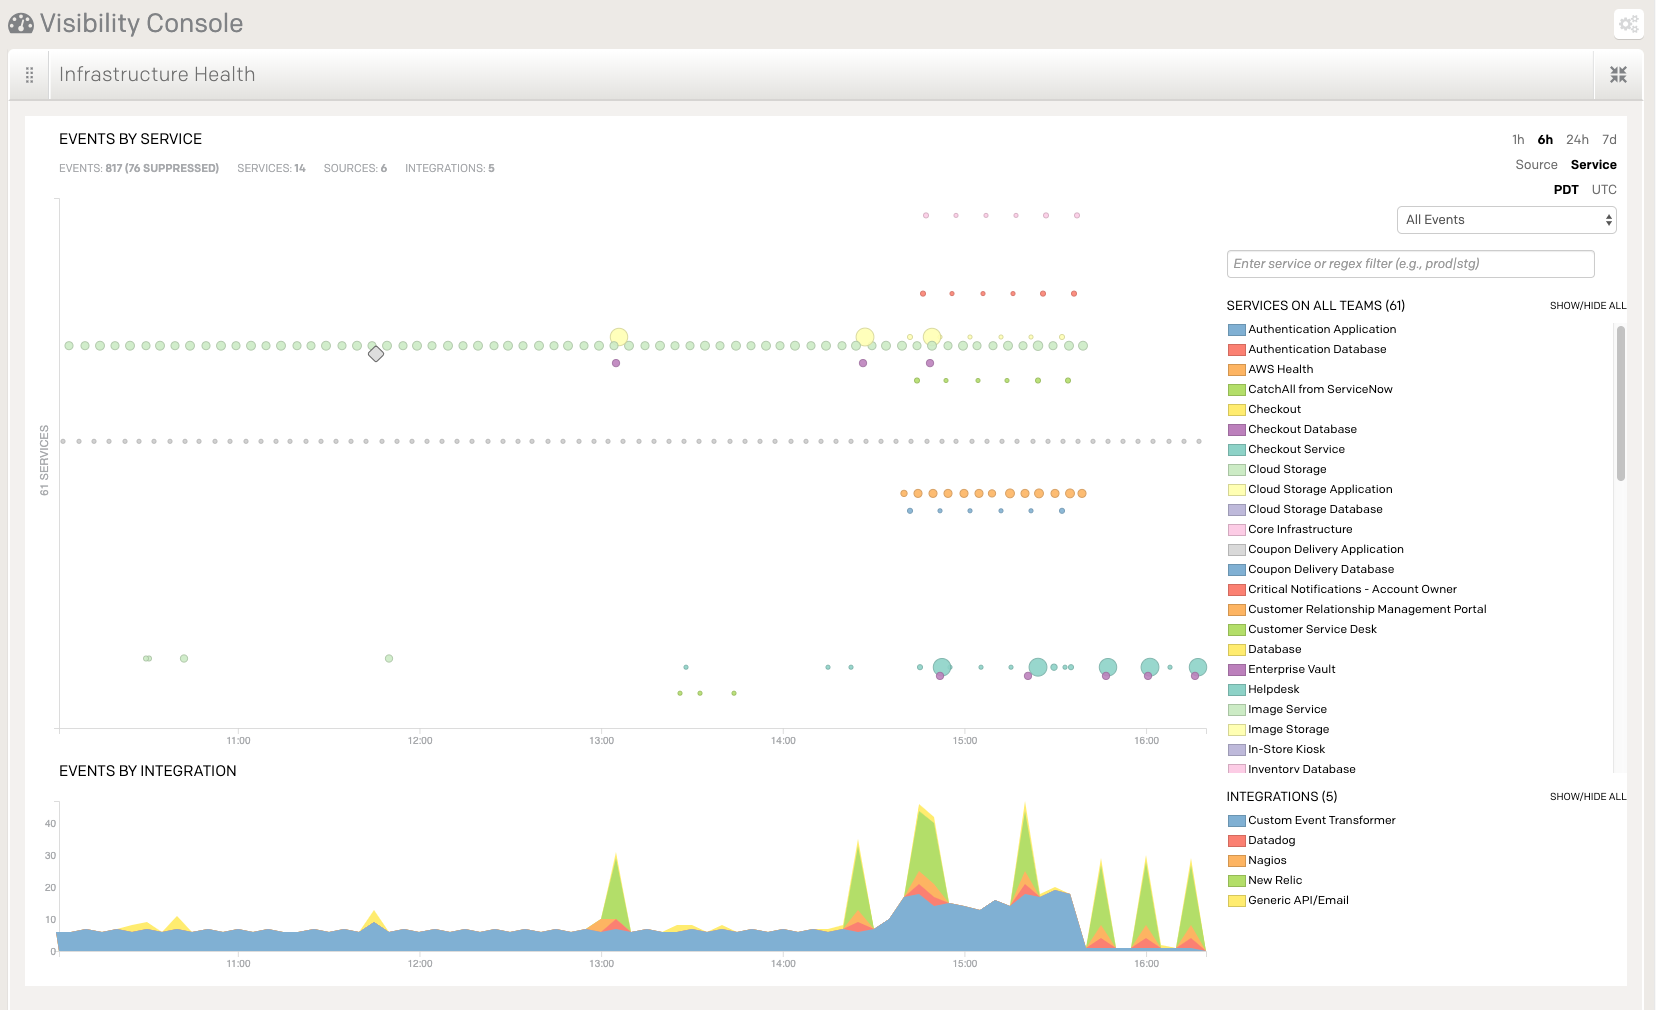
Task: Click Database legend entry
Action: (1265, 650)
